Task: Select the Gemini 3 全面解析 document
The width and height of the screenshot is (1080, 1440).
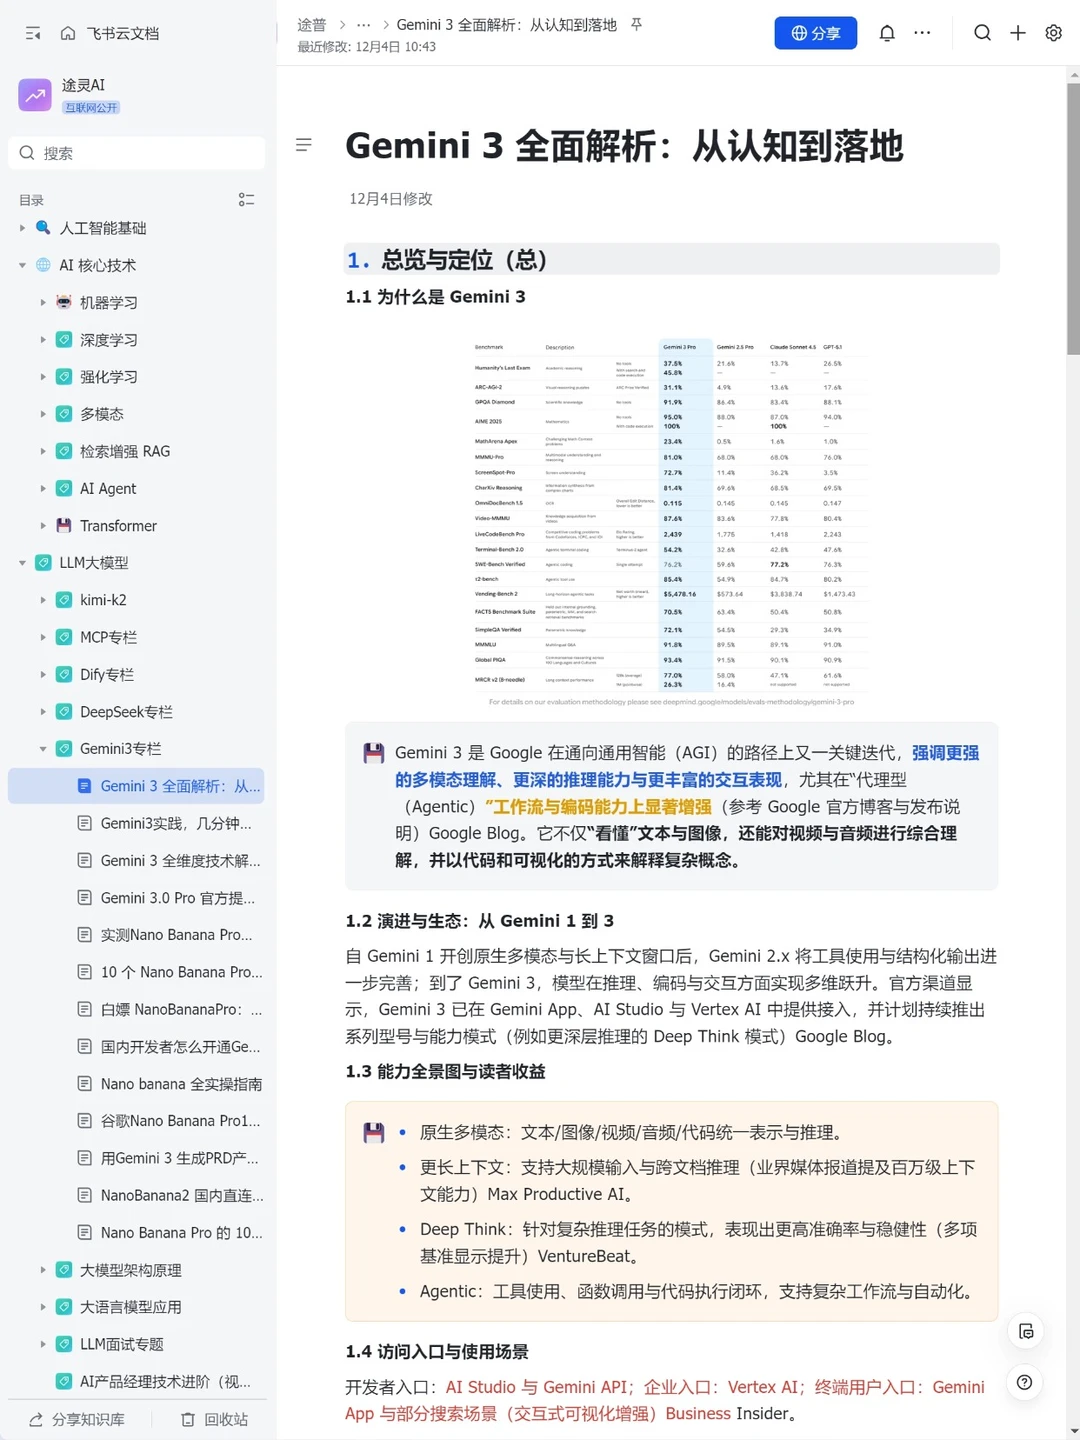Action: click(137, 786)
